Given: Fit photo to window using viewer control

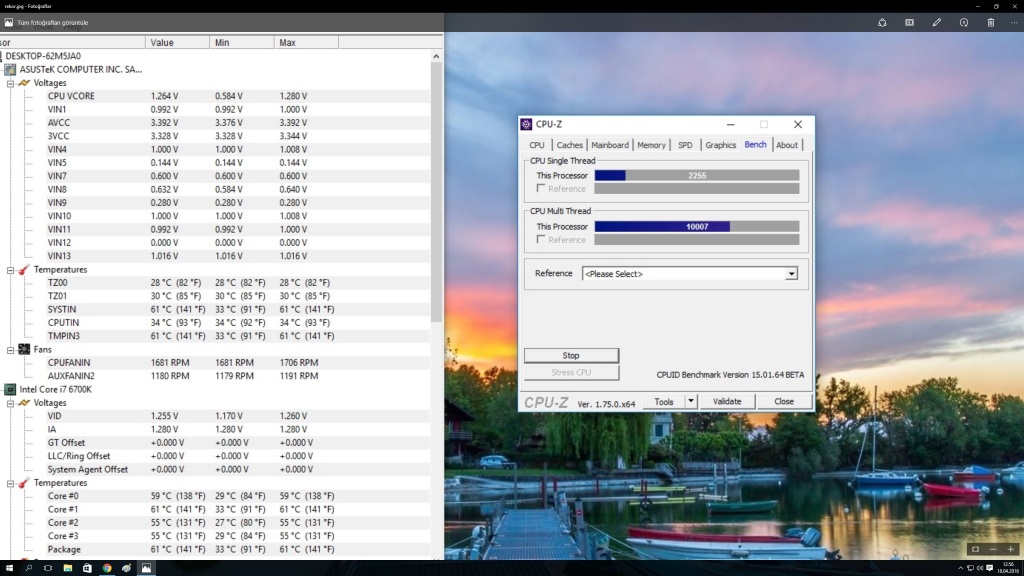Looking at the screenshot, I should tap(975, 549).
